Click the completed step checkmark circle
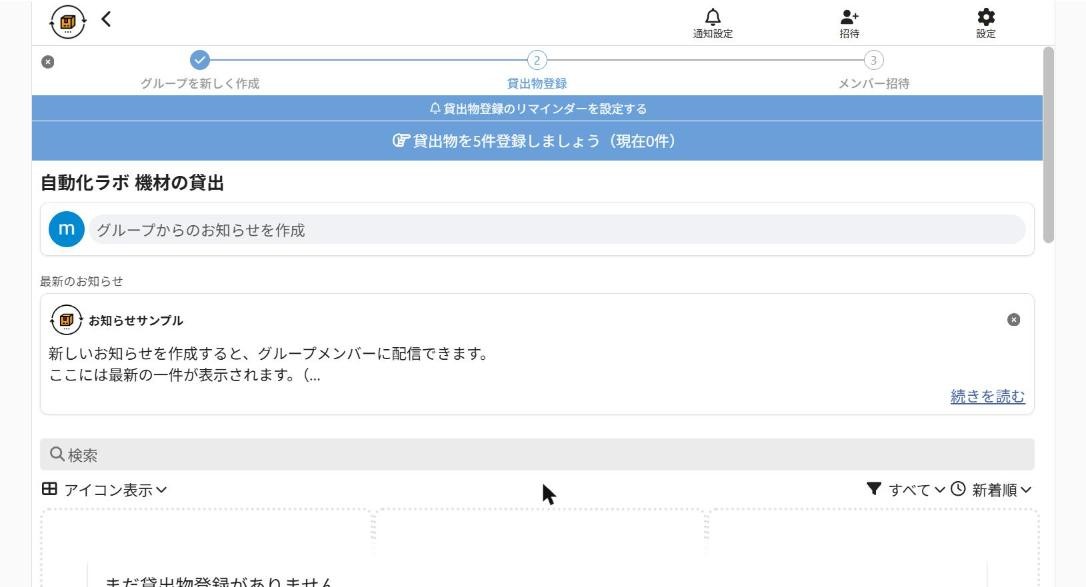Viewport: 1086px width, 587px height. [x=199, y=60]
